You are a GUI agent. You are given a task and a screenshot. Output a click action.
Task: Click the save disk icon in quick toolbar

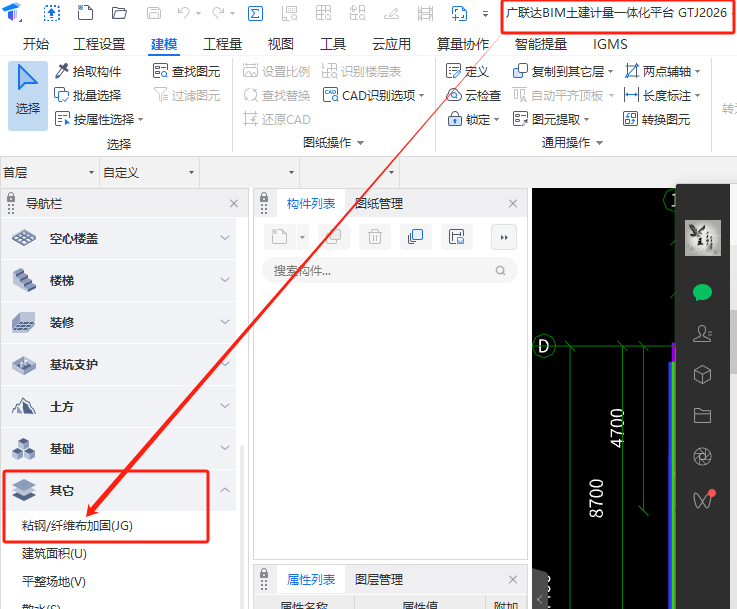pos(154,13)
